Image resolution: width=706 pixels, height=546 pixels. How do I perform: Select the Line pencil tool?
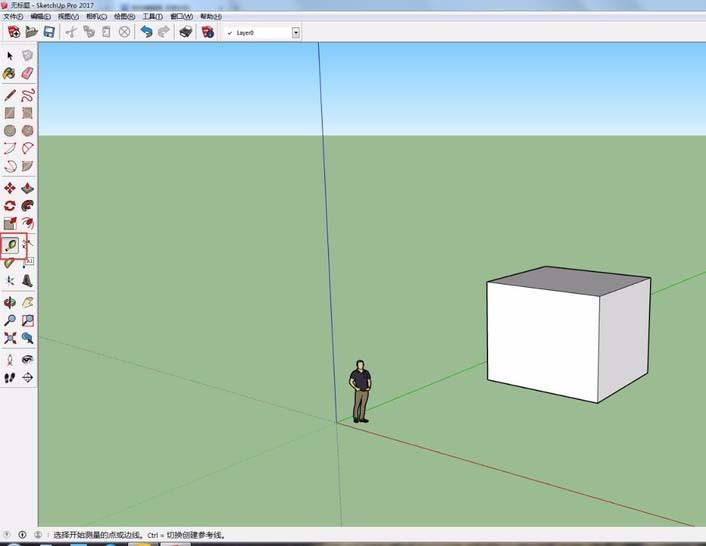point(10,95)
